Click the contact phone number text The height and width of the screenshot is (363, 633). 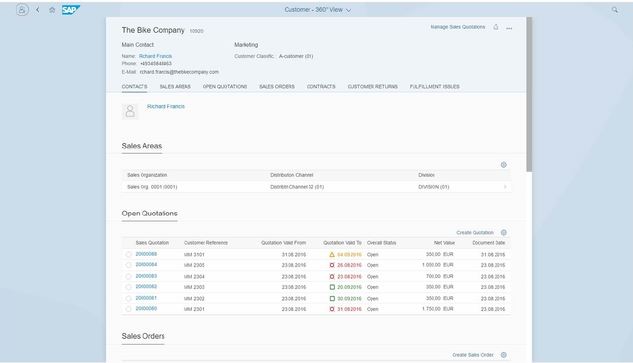point(156,64)
